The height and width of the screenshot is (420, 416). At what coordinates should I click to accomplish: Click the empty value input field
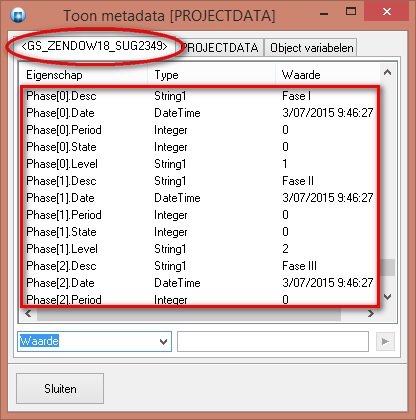(x=273, y=341)
